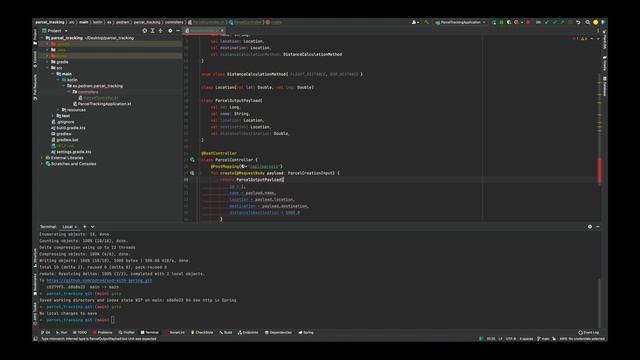The width and height of the screenshot is (640, 360).
Task: Open the Profiler tool window
Action: coord(127,333)
